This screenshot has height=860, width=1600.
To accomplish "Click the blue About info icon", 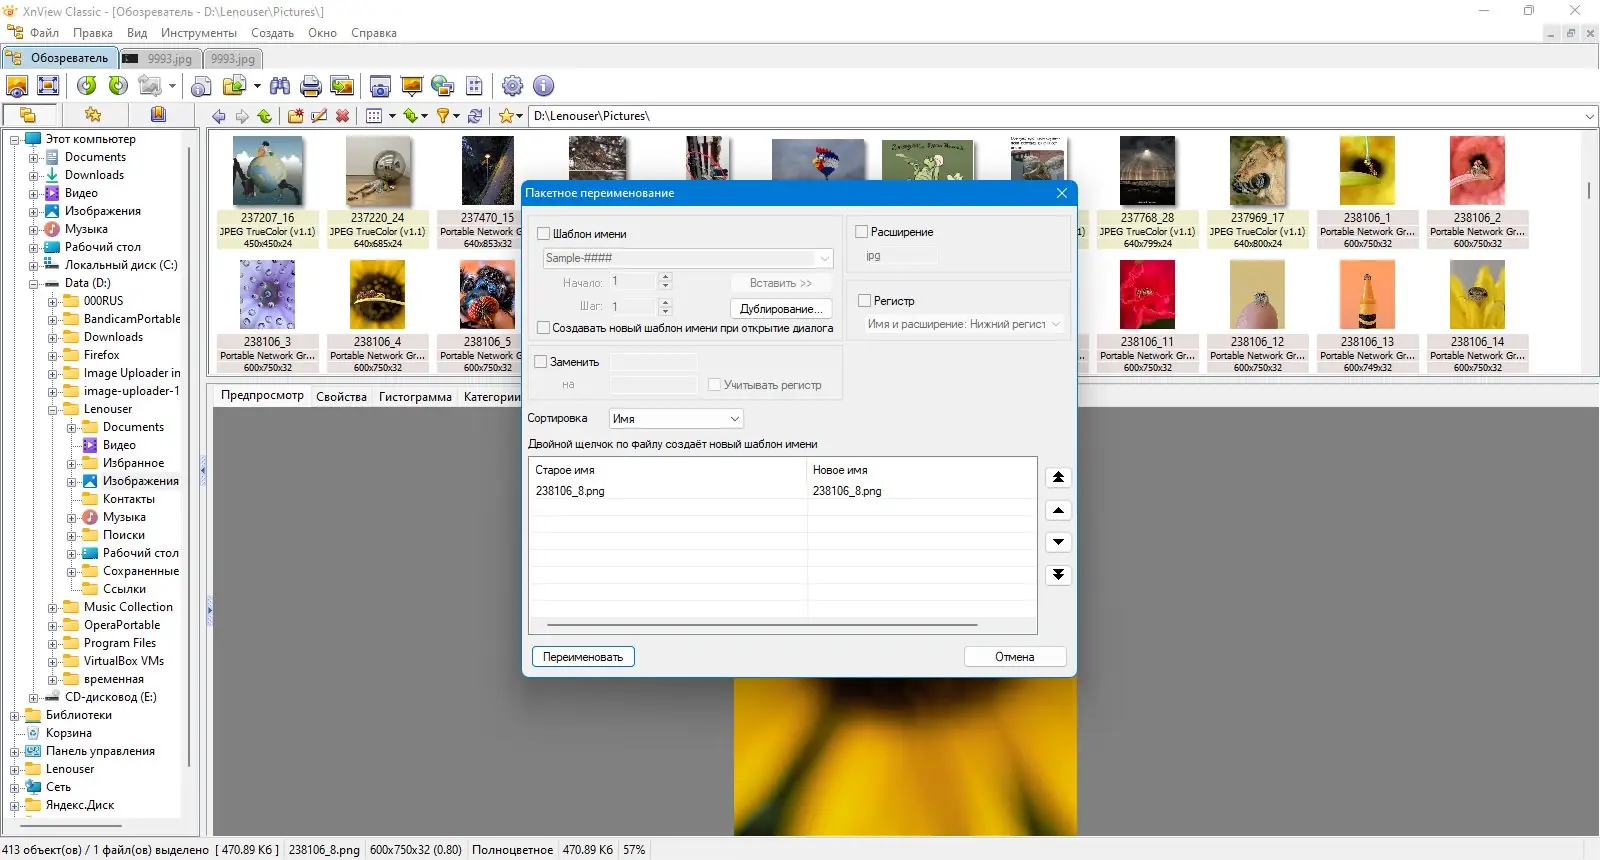I will click(543, 86).
